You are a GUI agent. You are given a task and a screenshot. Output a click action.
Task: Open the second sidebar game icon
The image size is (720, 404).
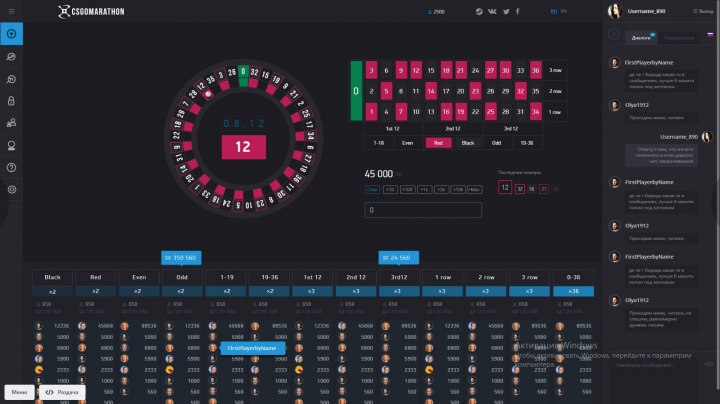11,56
